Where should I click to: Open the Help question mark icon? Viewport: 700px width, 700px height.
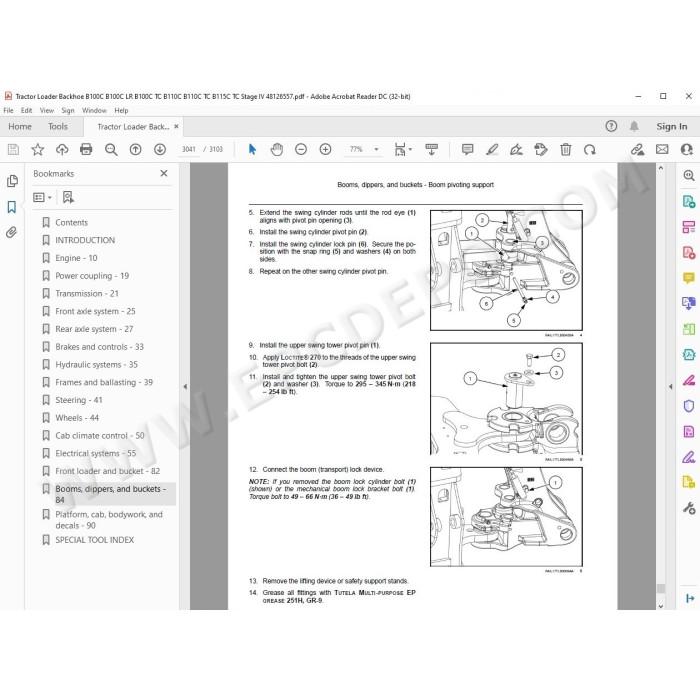click(611, 126)
